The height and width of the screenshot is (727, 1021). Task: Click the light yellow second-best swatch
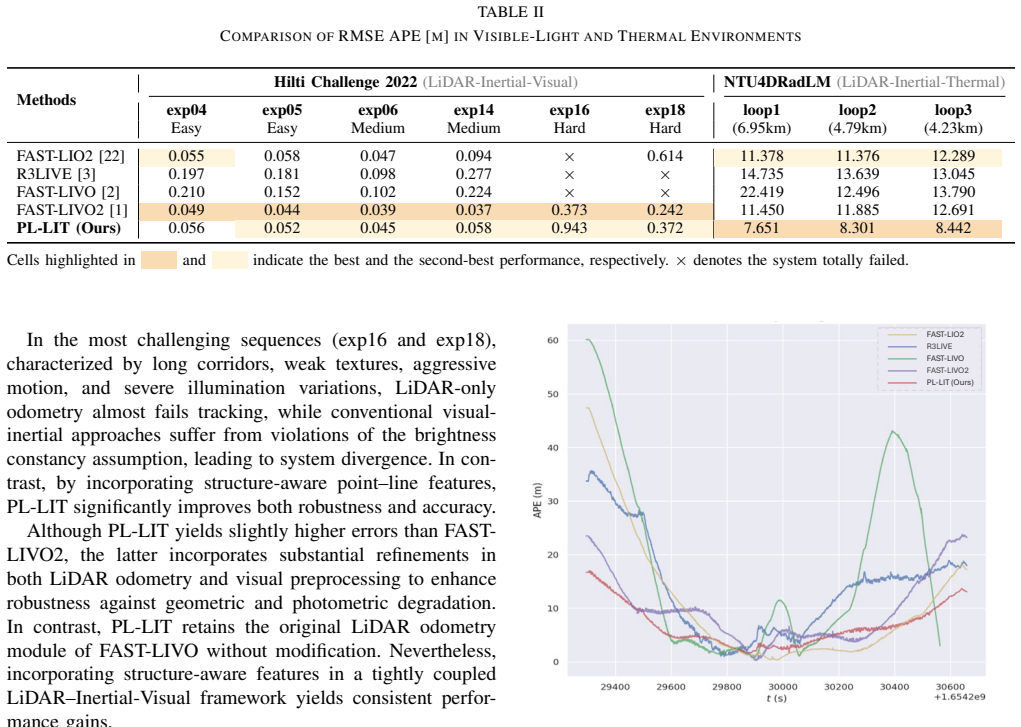tap(230, 260)
